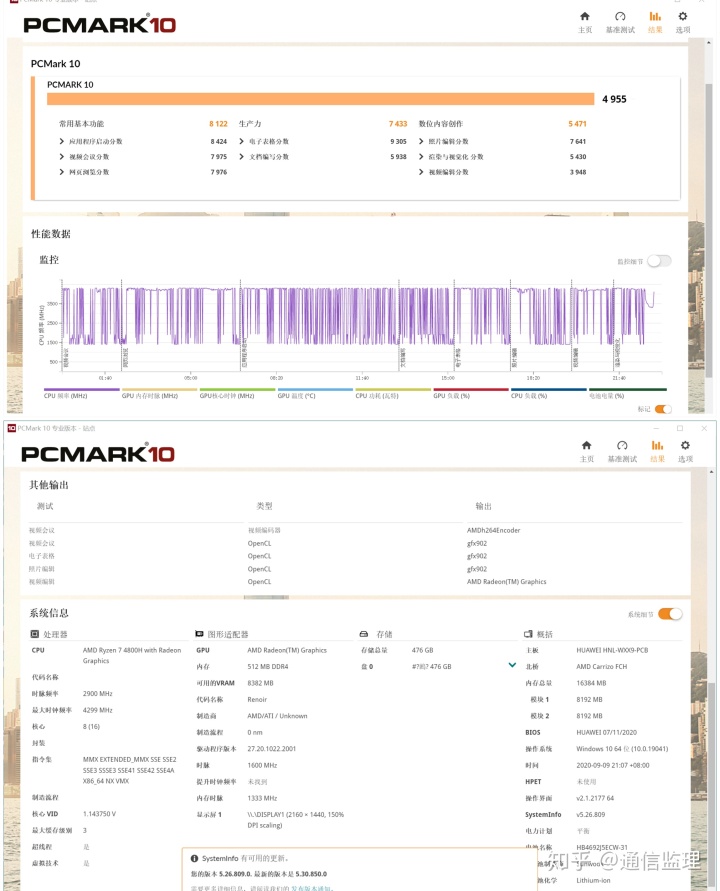Click the 21:40 time mark on chart
This screenshot has width=720, height=891.
(x=619, y=378)
